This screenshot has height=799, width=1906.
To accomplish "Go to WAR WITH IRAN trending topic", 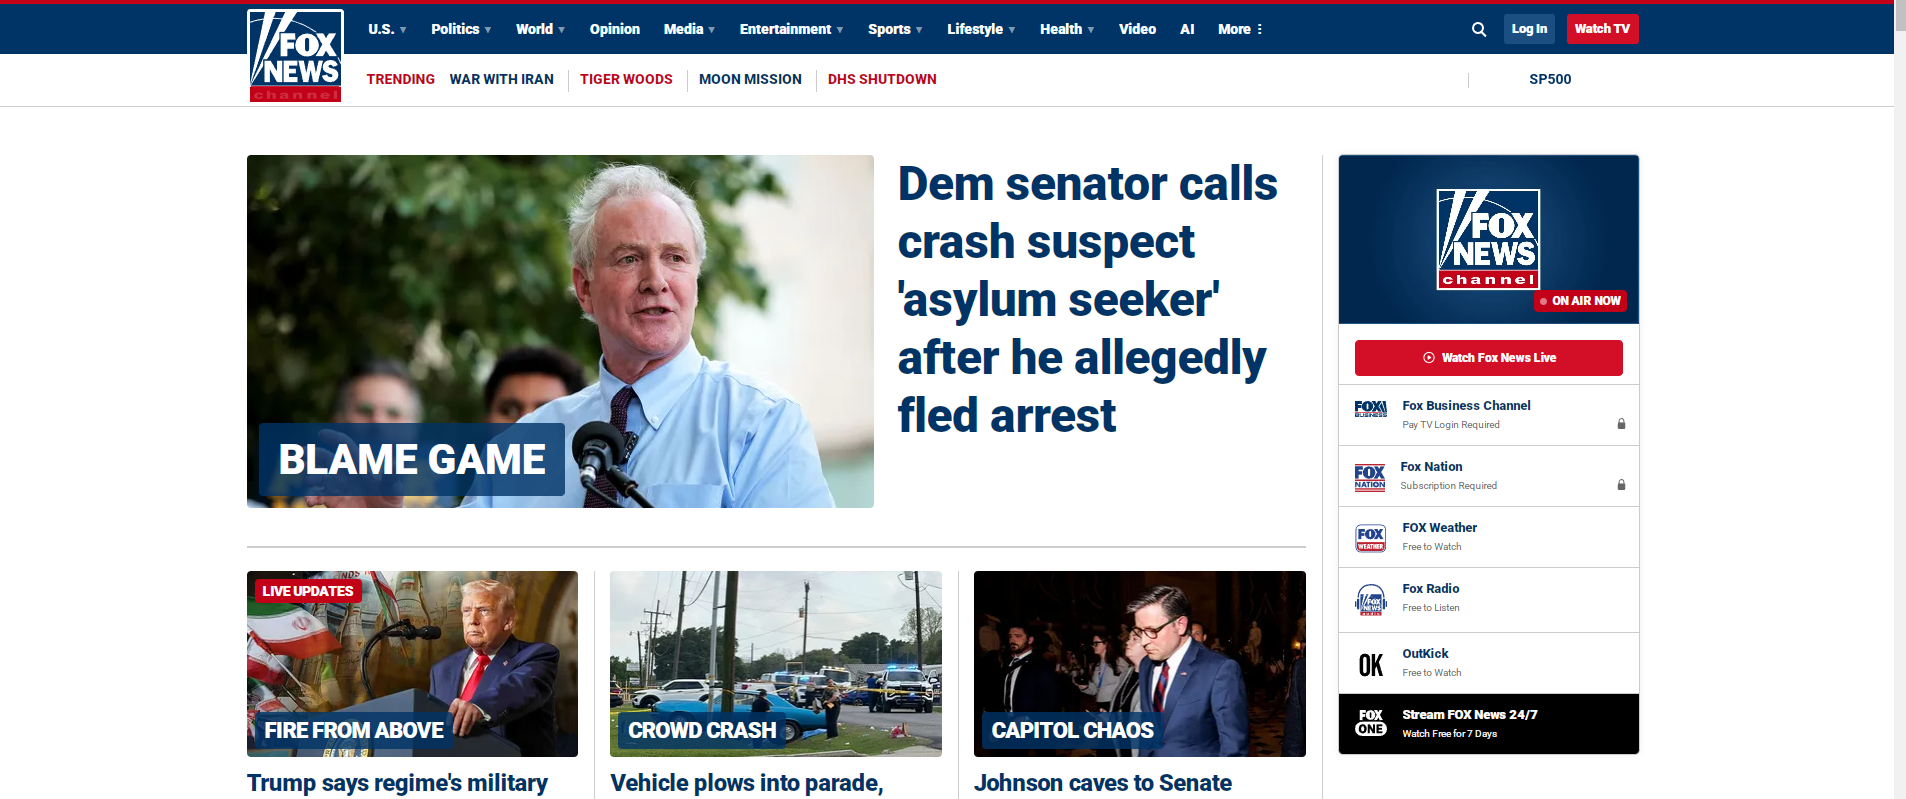I will coord(501,79).
